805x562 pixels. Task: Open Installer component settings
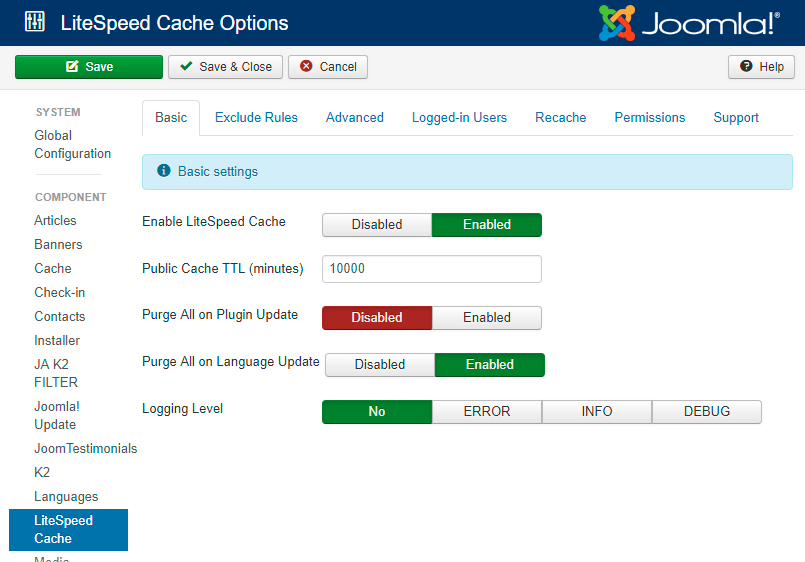point(57,340)
